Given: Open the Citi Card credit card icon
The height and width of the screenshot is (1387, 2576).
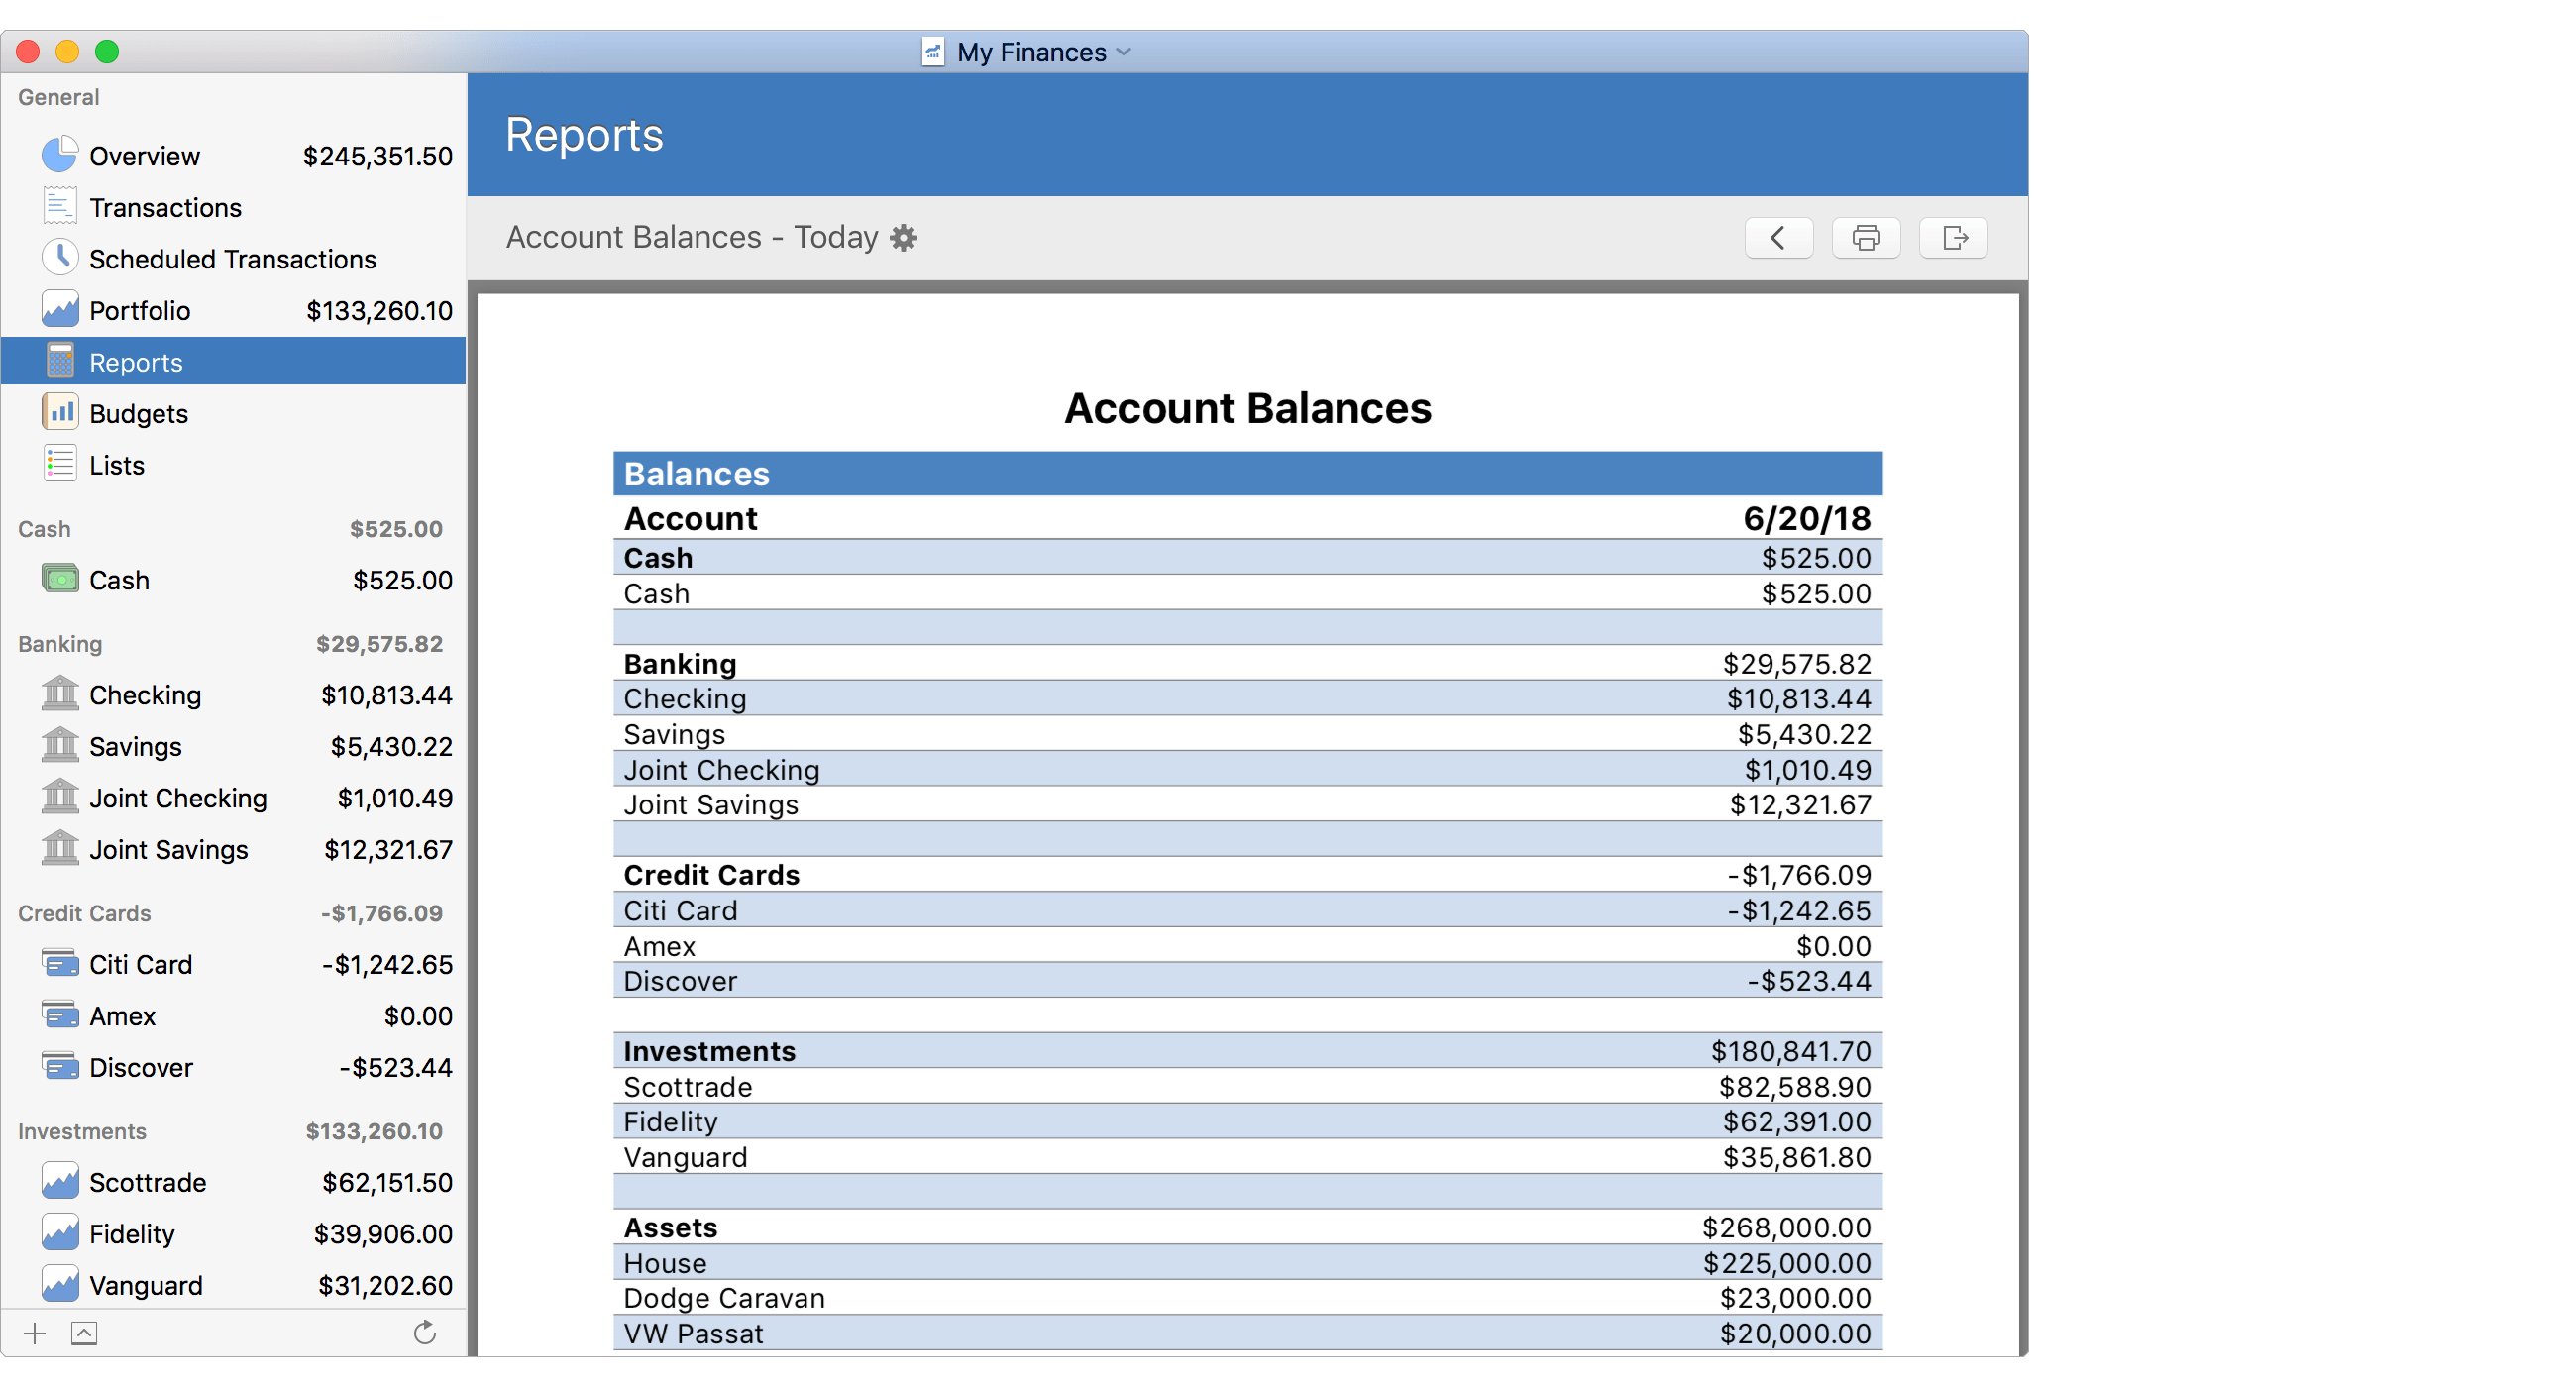Looking at the screenshot, I should [x=60, y=963].
